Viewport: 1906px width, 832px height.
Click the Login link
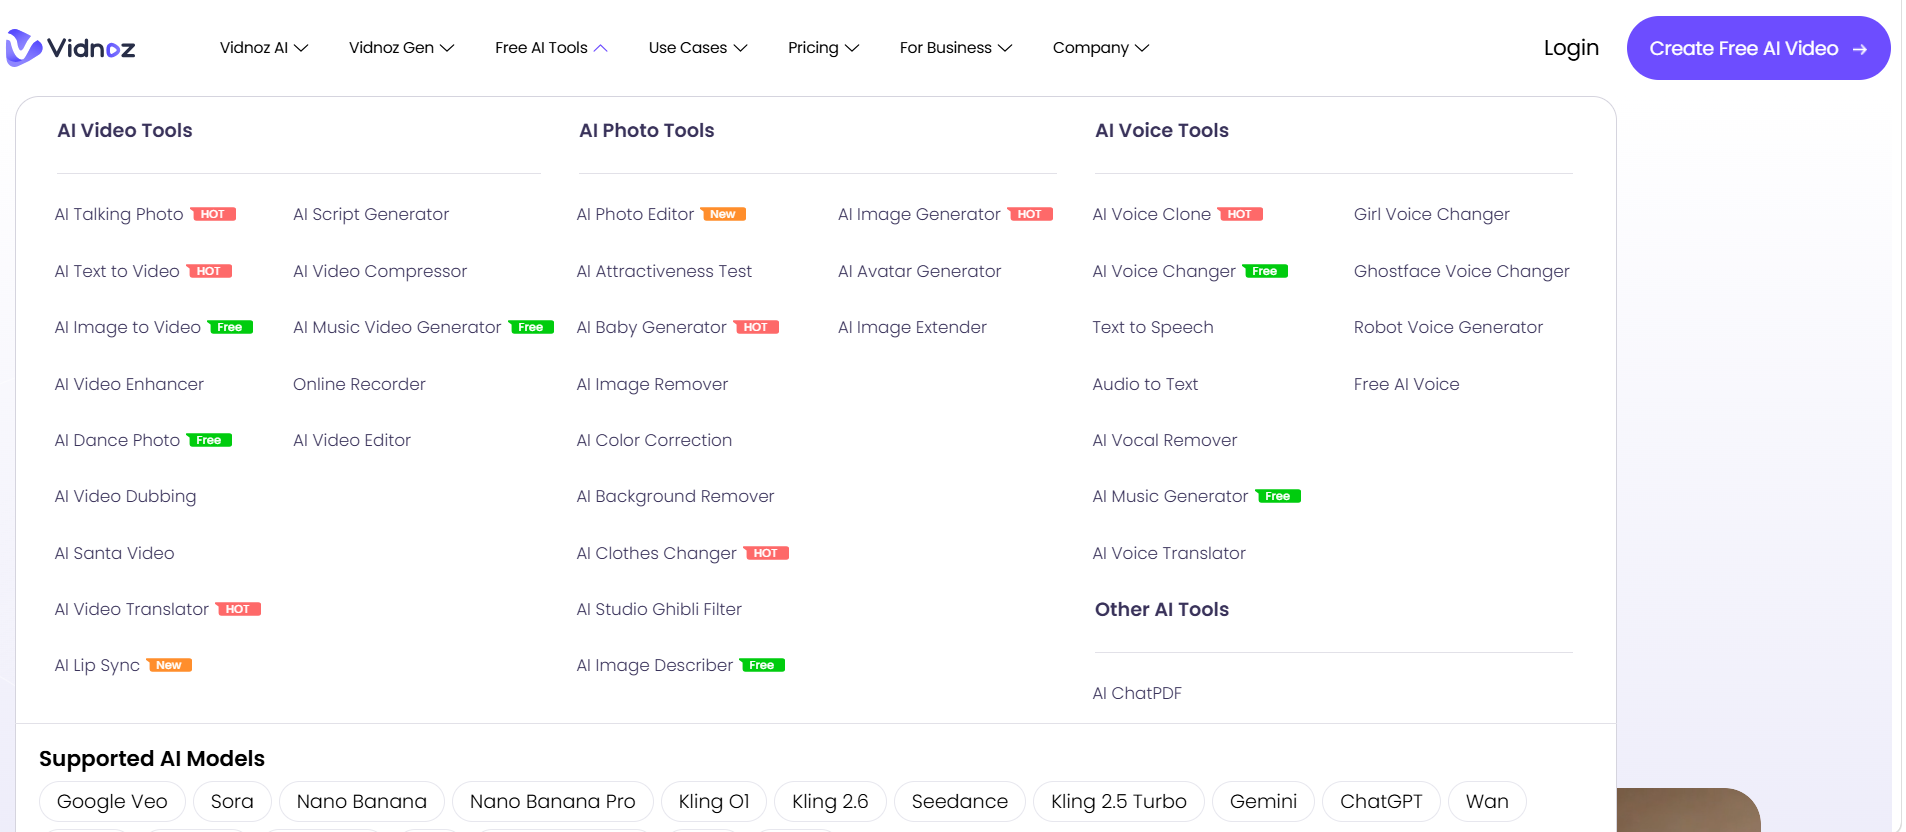point(1571,48)
